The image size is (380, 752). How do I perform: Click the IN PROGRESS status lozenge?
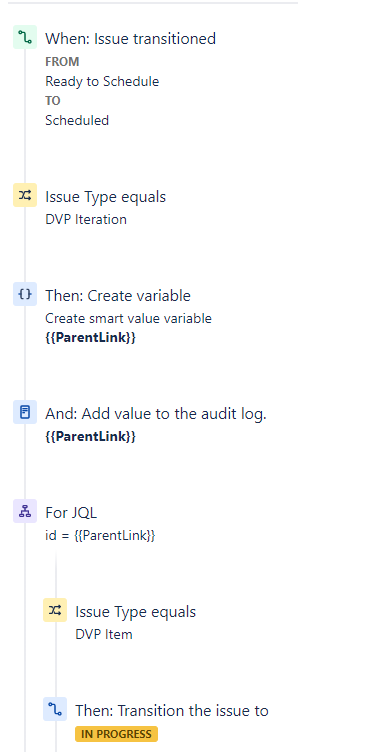117,734
